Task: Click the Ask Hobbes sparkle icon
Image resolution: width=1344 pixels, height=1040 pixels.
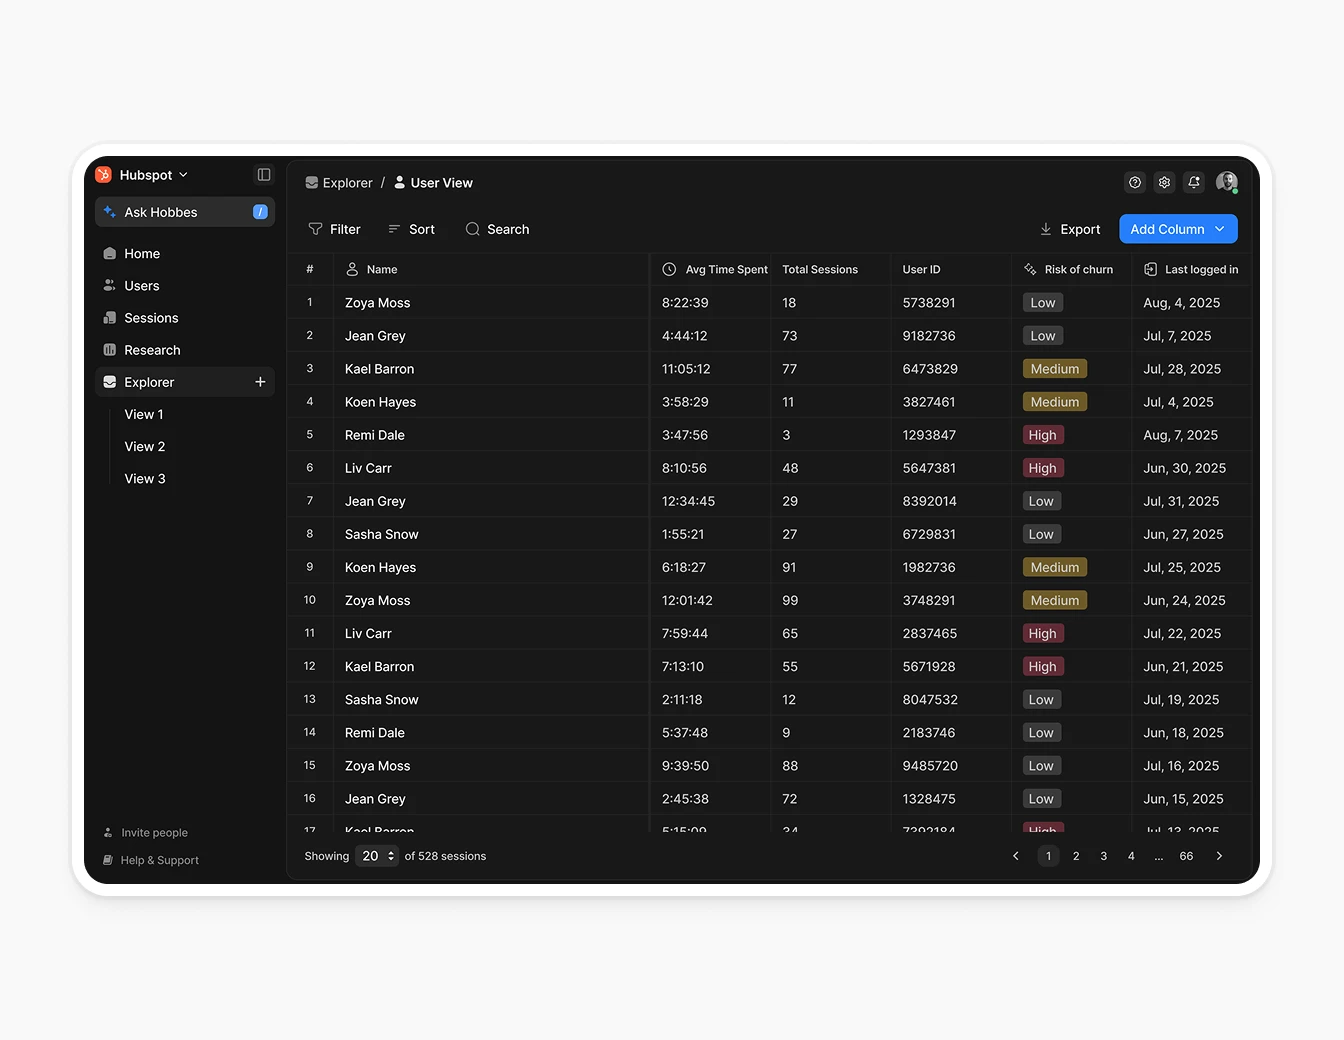Action: point(110,212)
